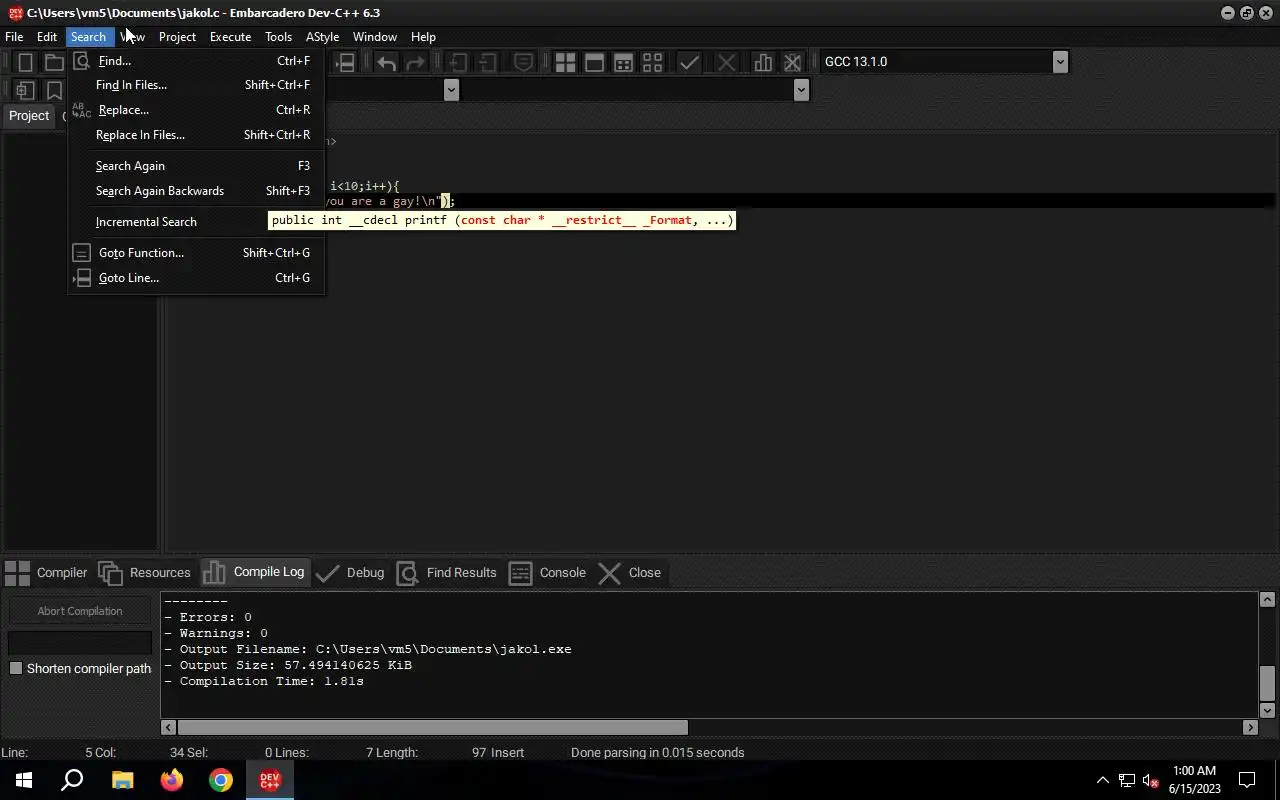Click the Firefox icon in the taskbar
This screenshot has height=800, width=1280.
pos(172,780)
